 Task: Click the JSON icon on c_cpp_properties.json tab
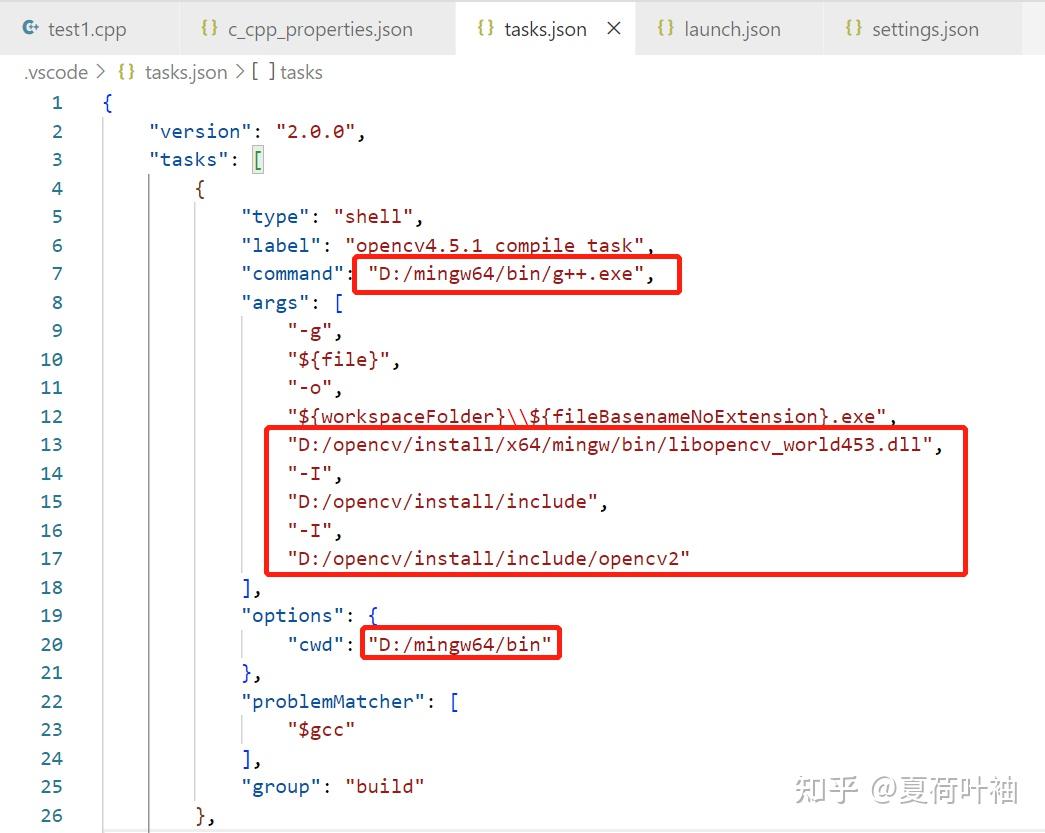(207, 29)
